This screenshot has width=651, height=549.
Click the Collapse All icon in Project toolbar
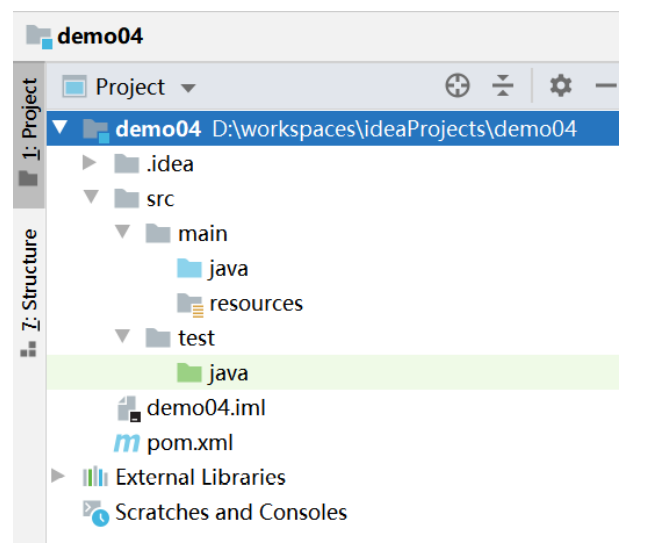[x=502, y=86]
